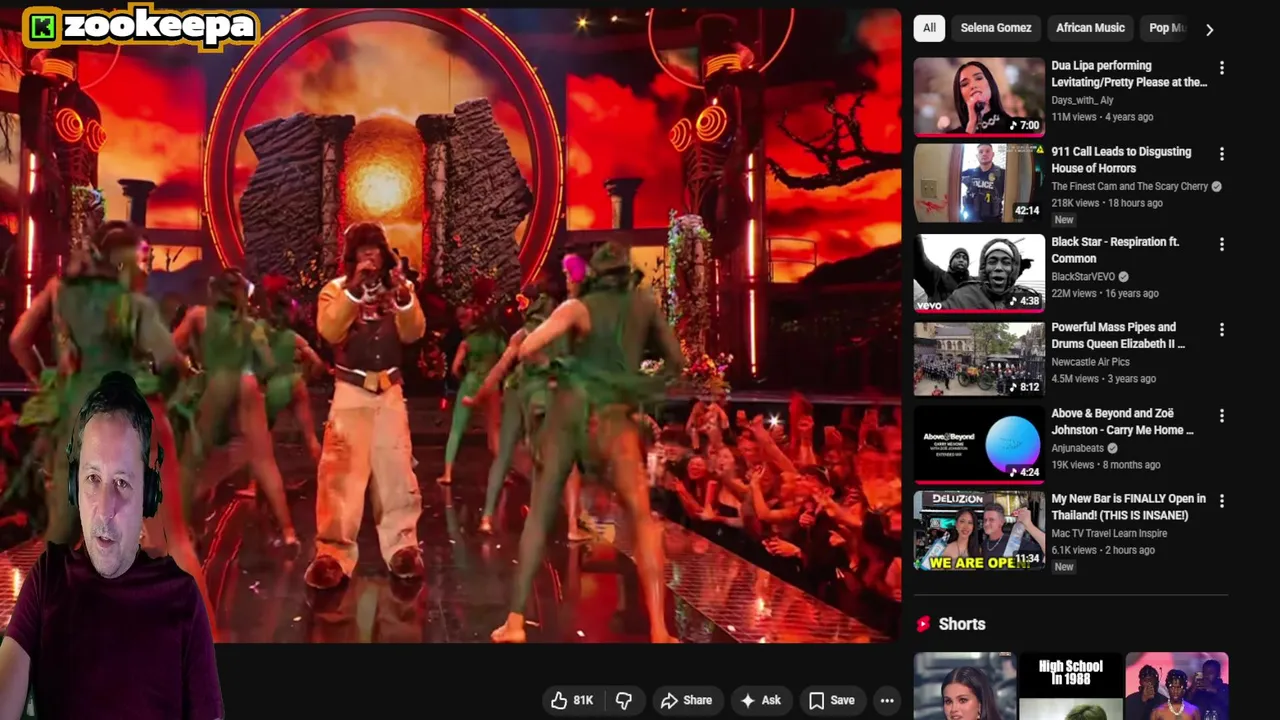The width and height of the screenshot is (1280, 720).
Task: Select the African Music filter chip
Action: click(x=1090, y=28)
